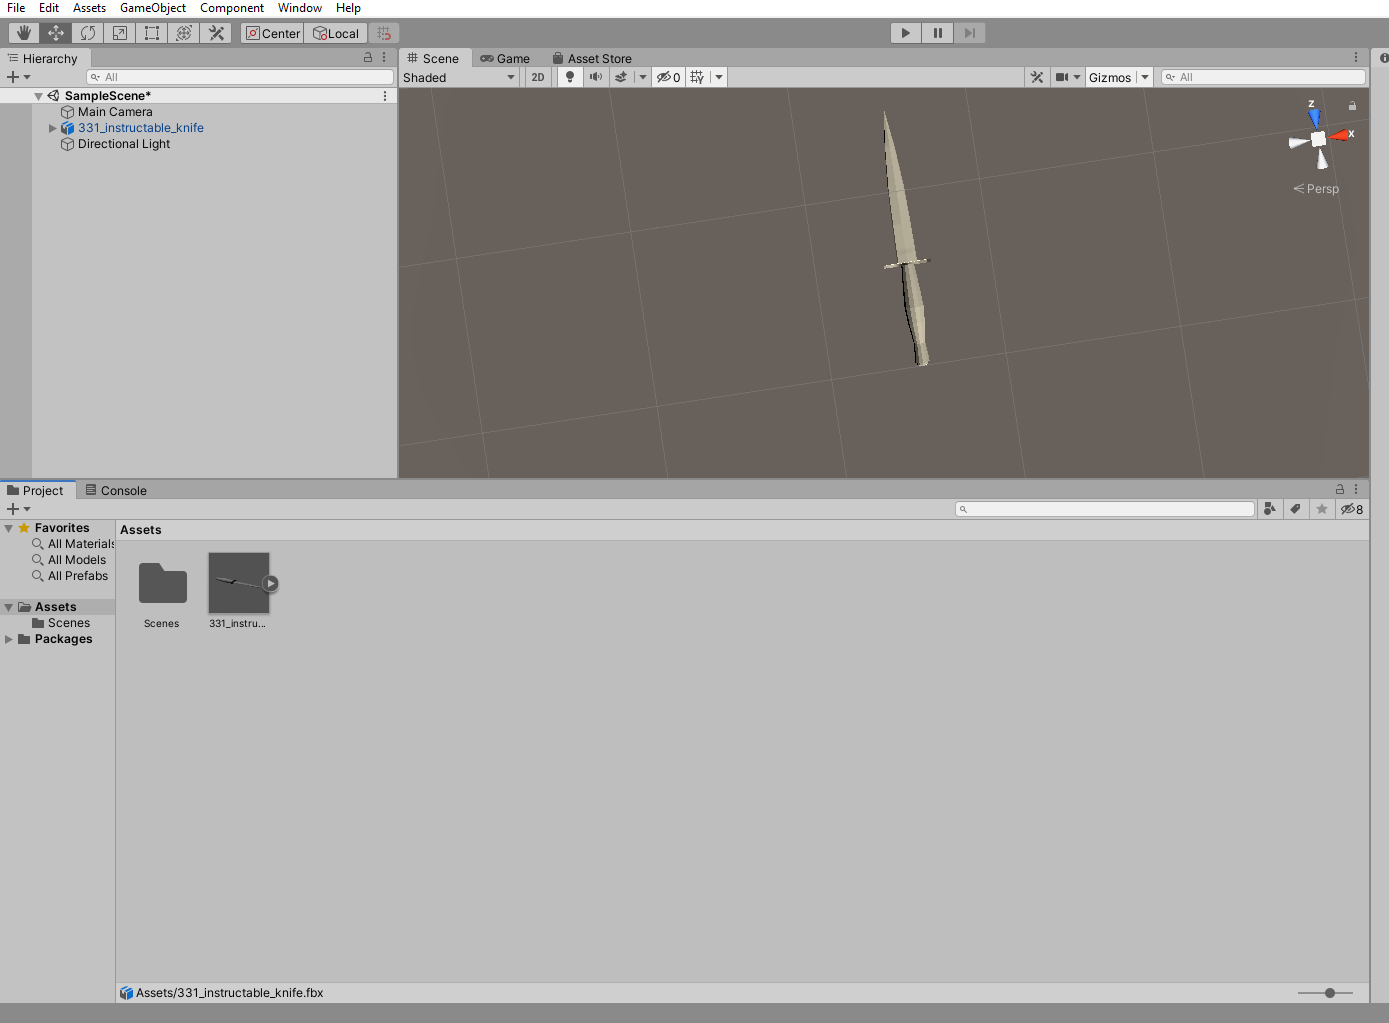Activate the Rotate tool
The height and width of the screenshot is (1023, 1389).
click(x=87, y=32)
